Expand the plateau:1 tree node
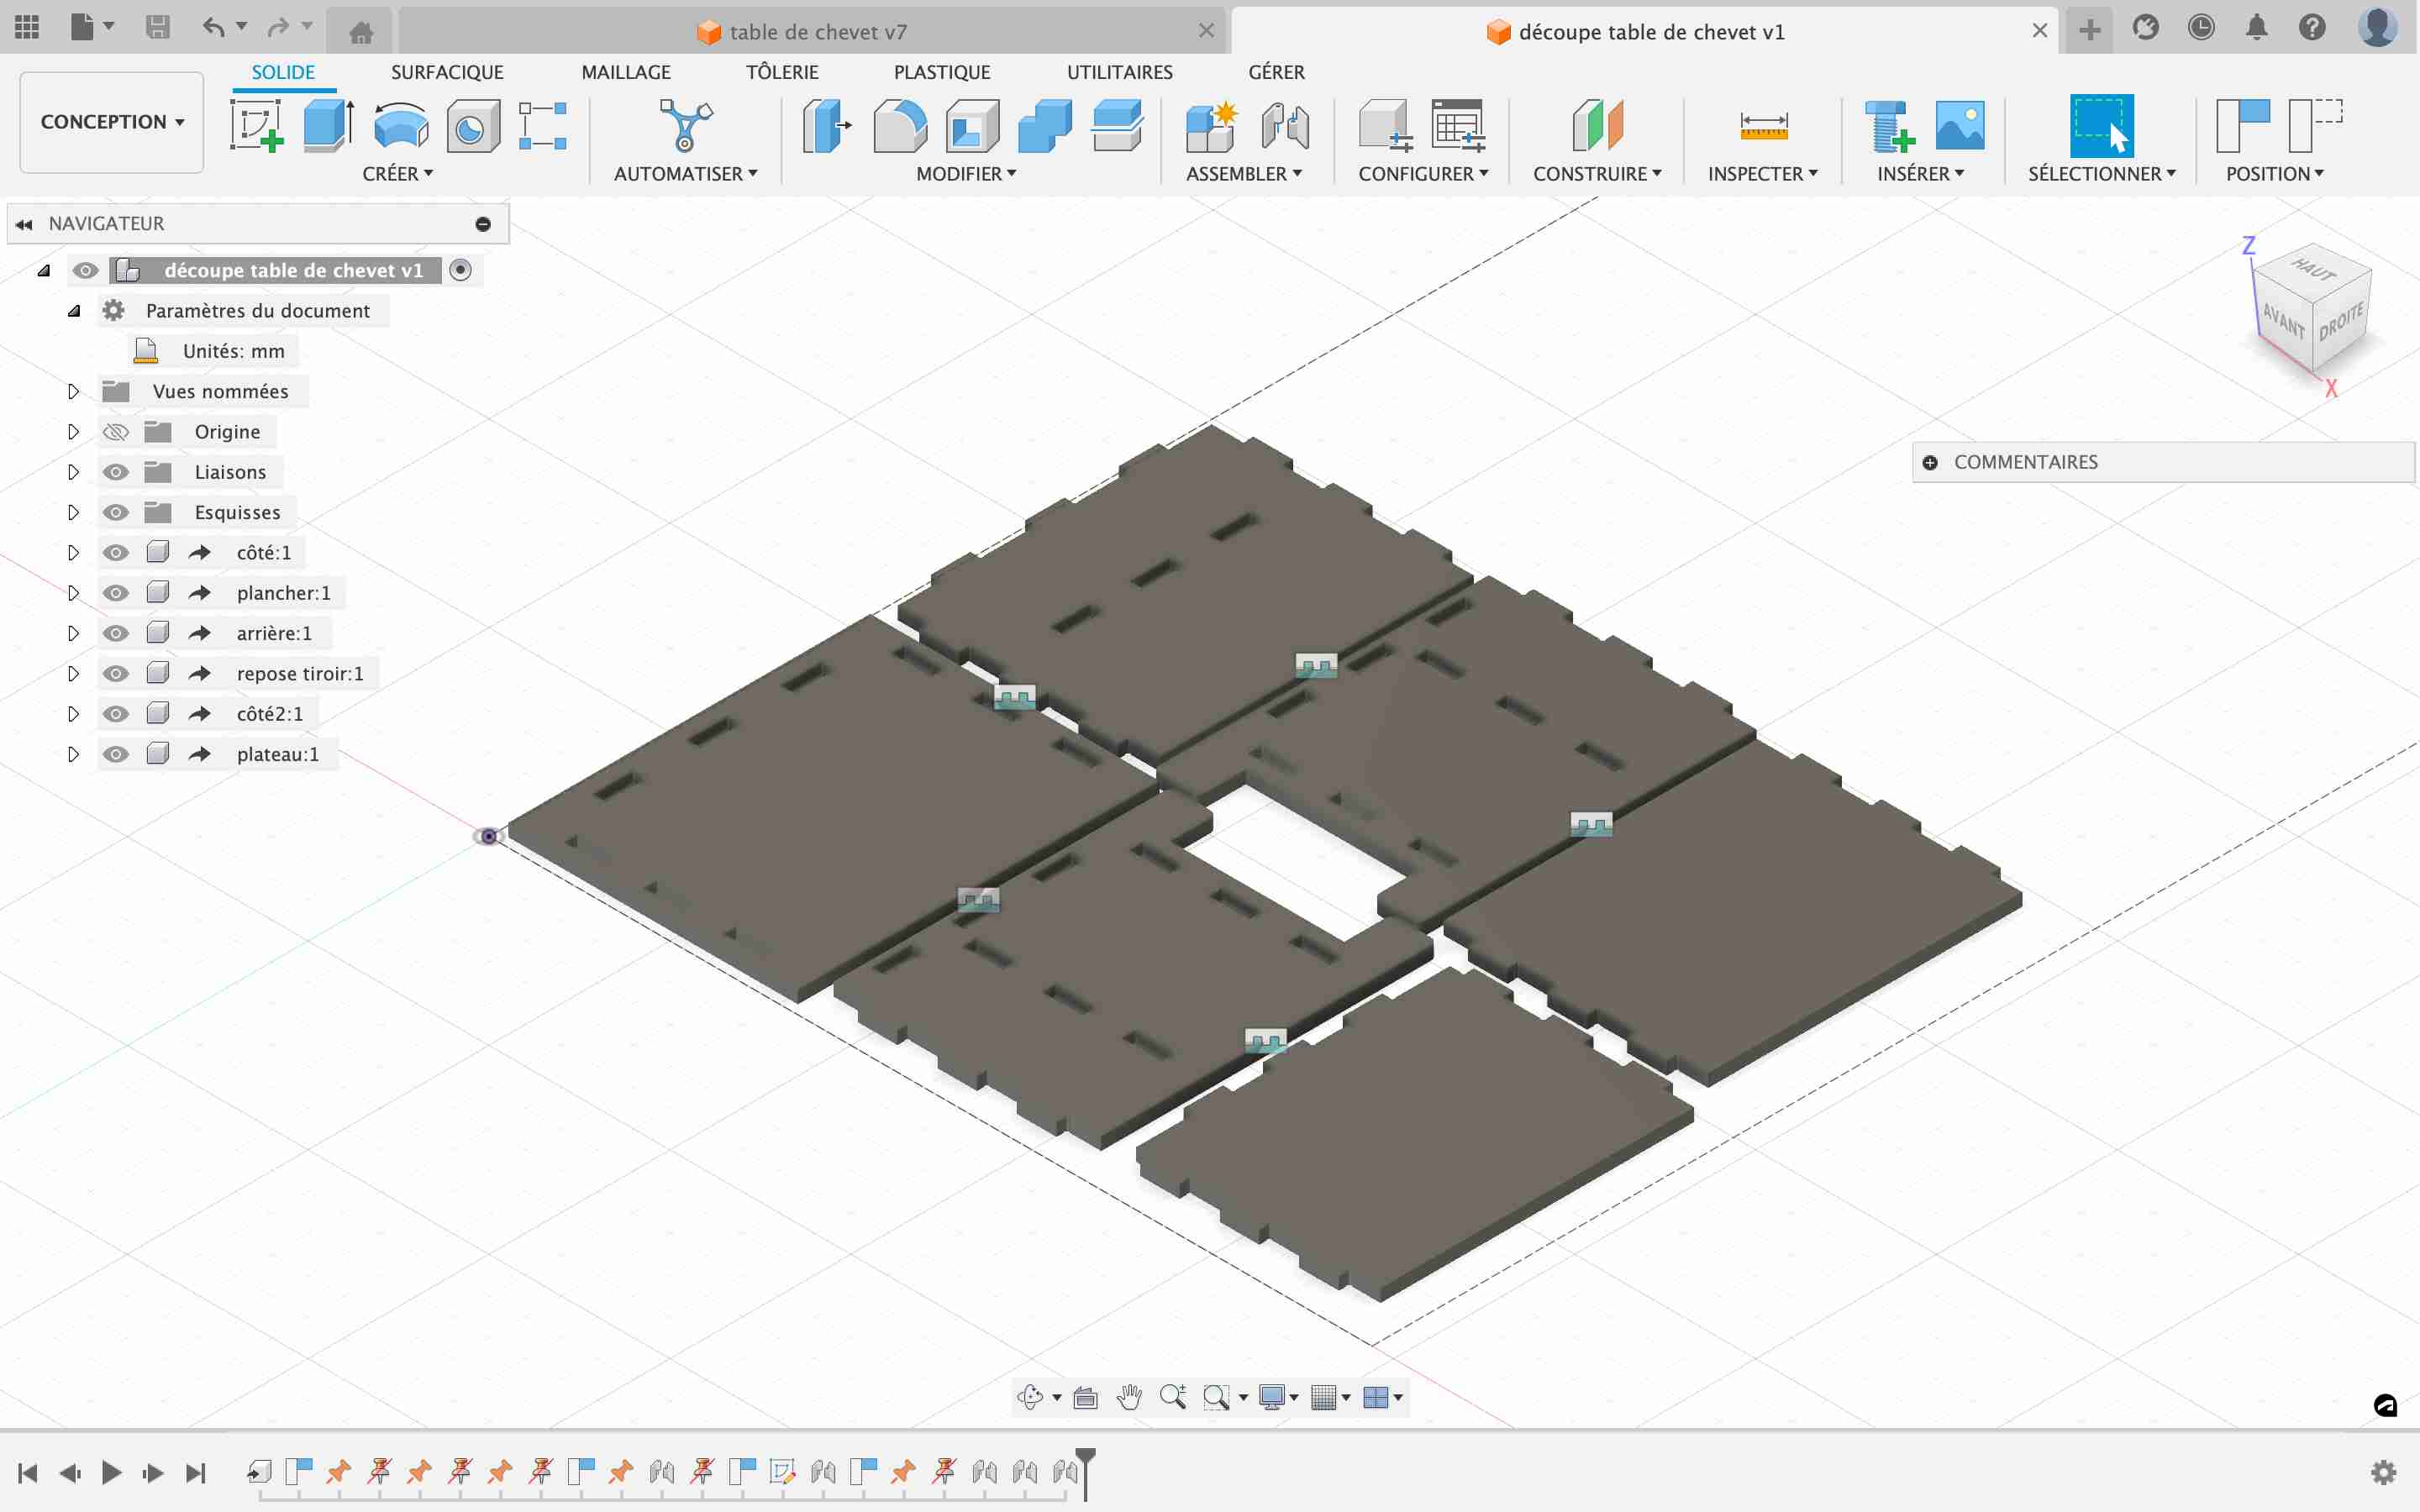The height and width of the screenshot is (1512, 2420). click(x=73, y=754)
